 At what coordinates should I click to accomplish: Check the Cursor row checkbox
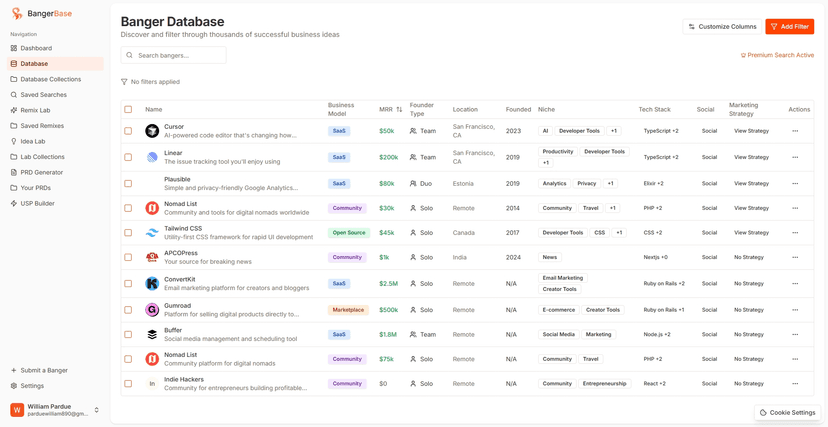pyautogui.click(x=128, y=131)
